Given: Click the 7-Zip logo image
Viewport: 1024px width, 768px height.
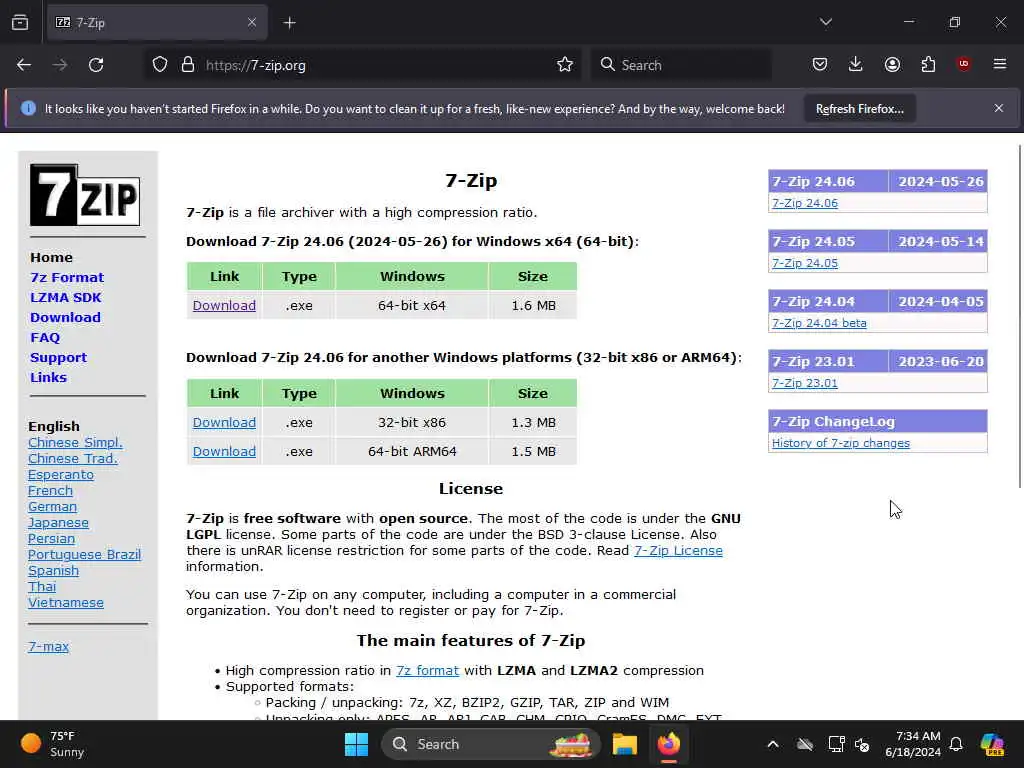Looking at the screenshot, I should point(85,195).
